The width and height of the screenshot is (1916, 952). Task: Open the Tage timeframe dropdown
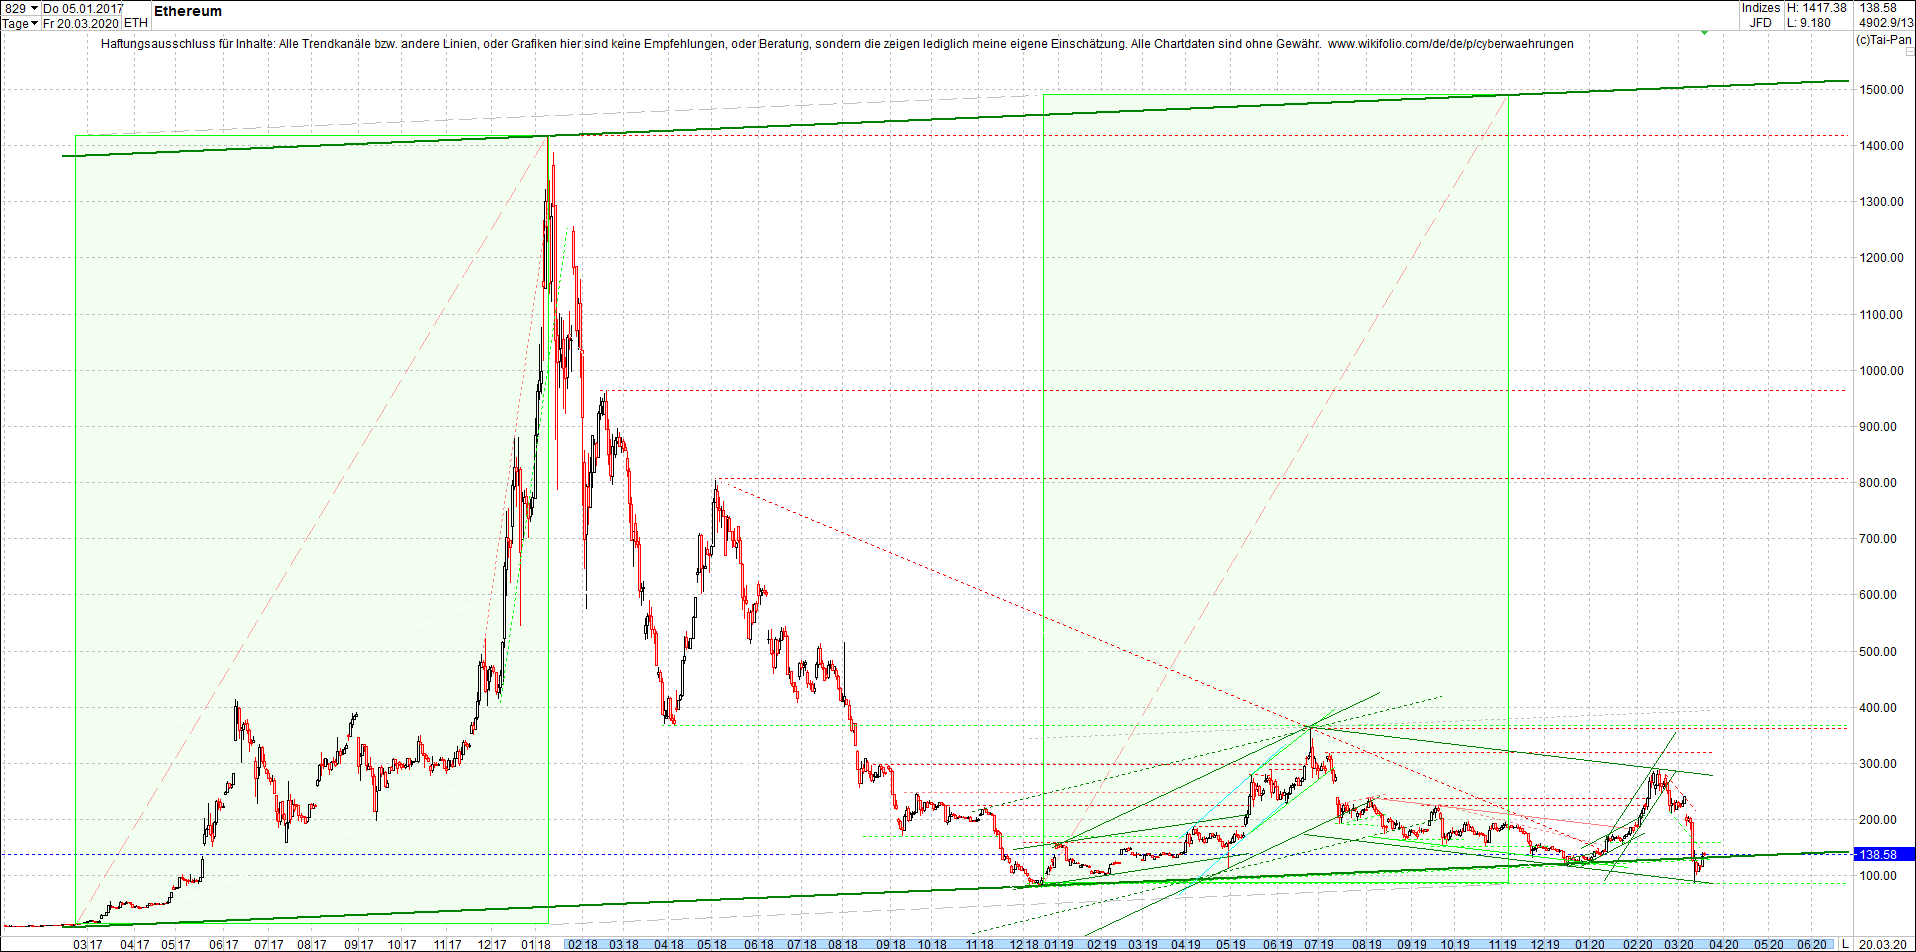click(20, 23)
